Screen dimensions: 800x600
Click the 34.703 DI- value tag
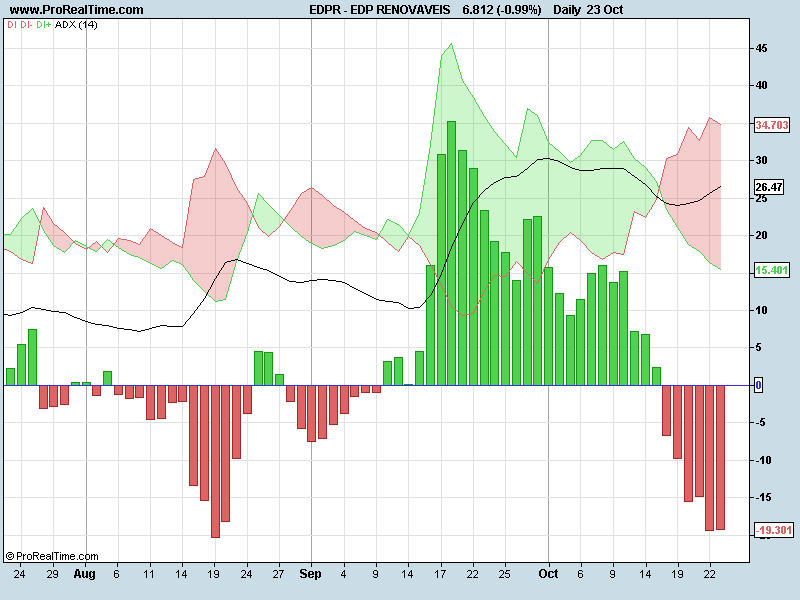[x=772, y=124]
